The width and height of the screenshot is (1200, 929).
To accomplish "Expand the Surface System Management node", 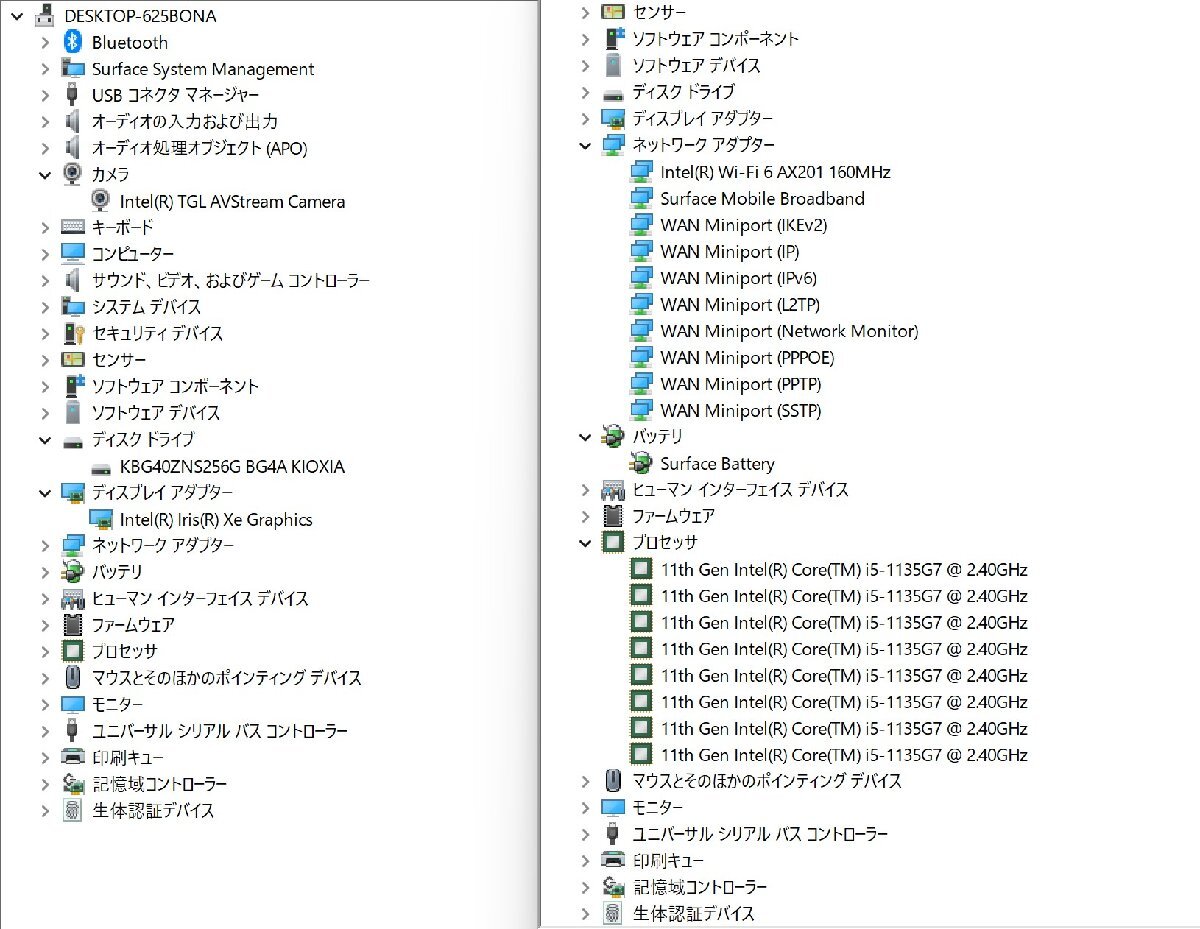I will pos(45,69).
